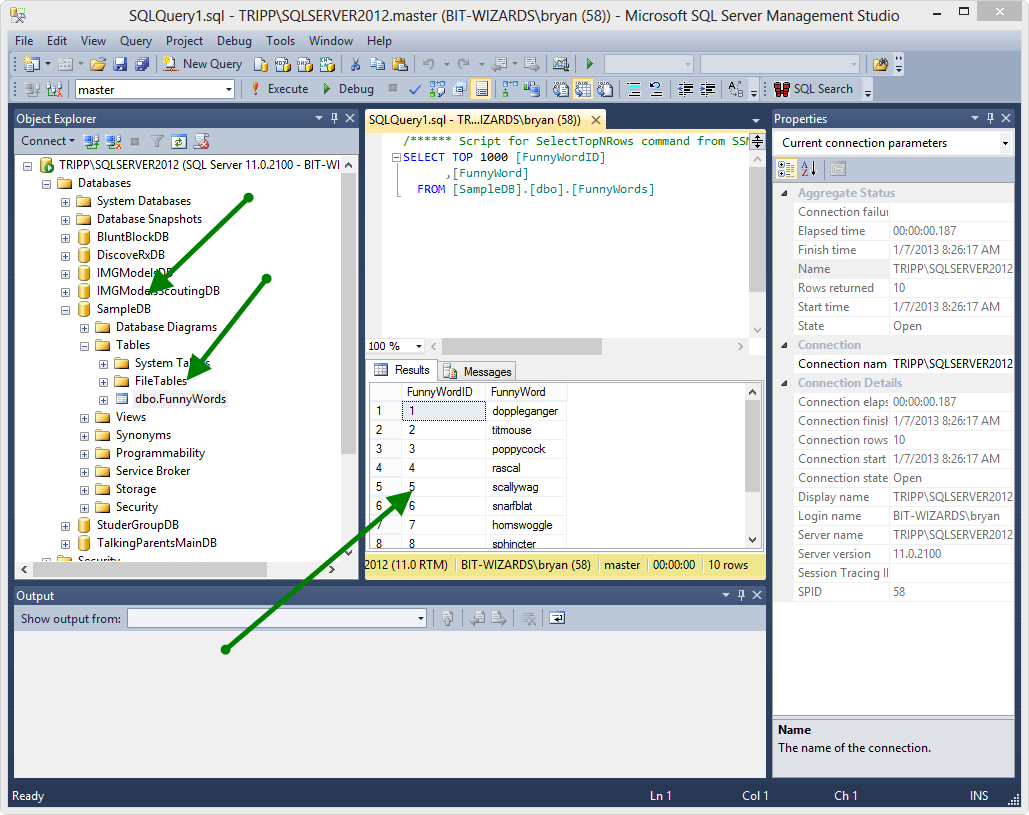
Task: Click the Paste clipboard icon
Action: click(400, 64)
